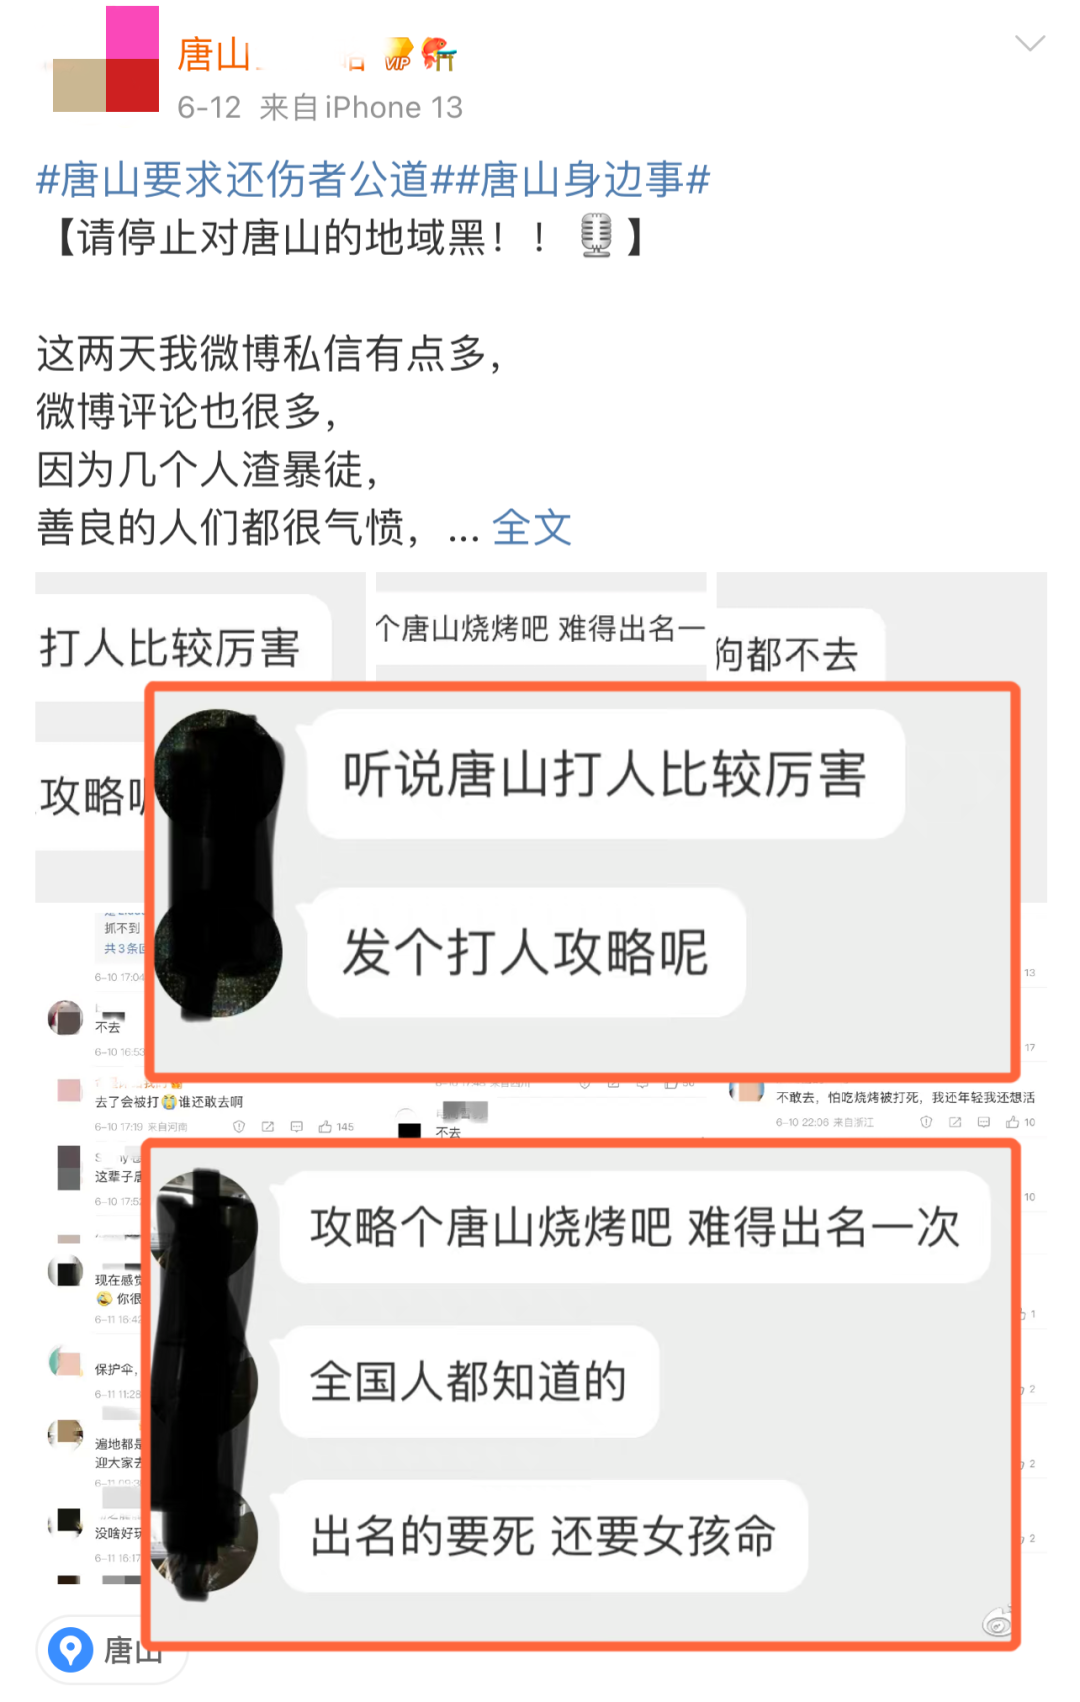Screen dimensions: 1080x1702
Task: Tap the microphone emoji in headline
Action: (x=596, y=236)
